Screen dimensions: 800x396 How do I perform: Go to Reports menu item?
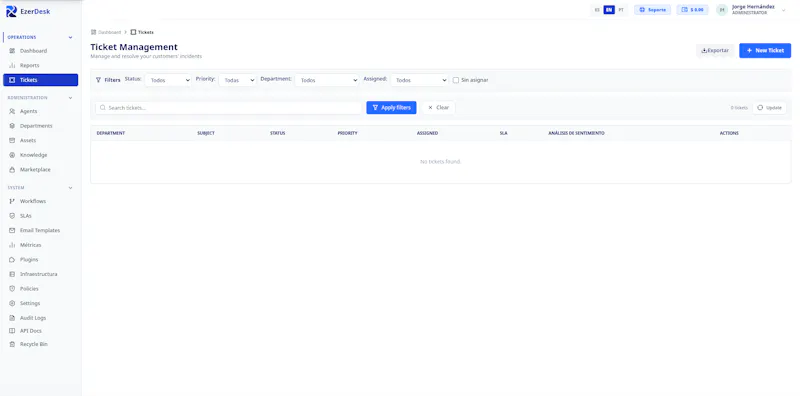[x=40, y=65]
